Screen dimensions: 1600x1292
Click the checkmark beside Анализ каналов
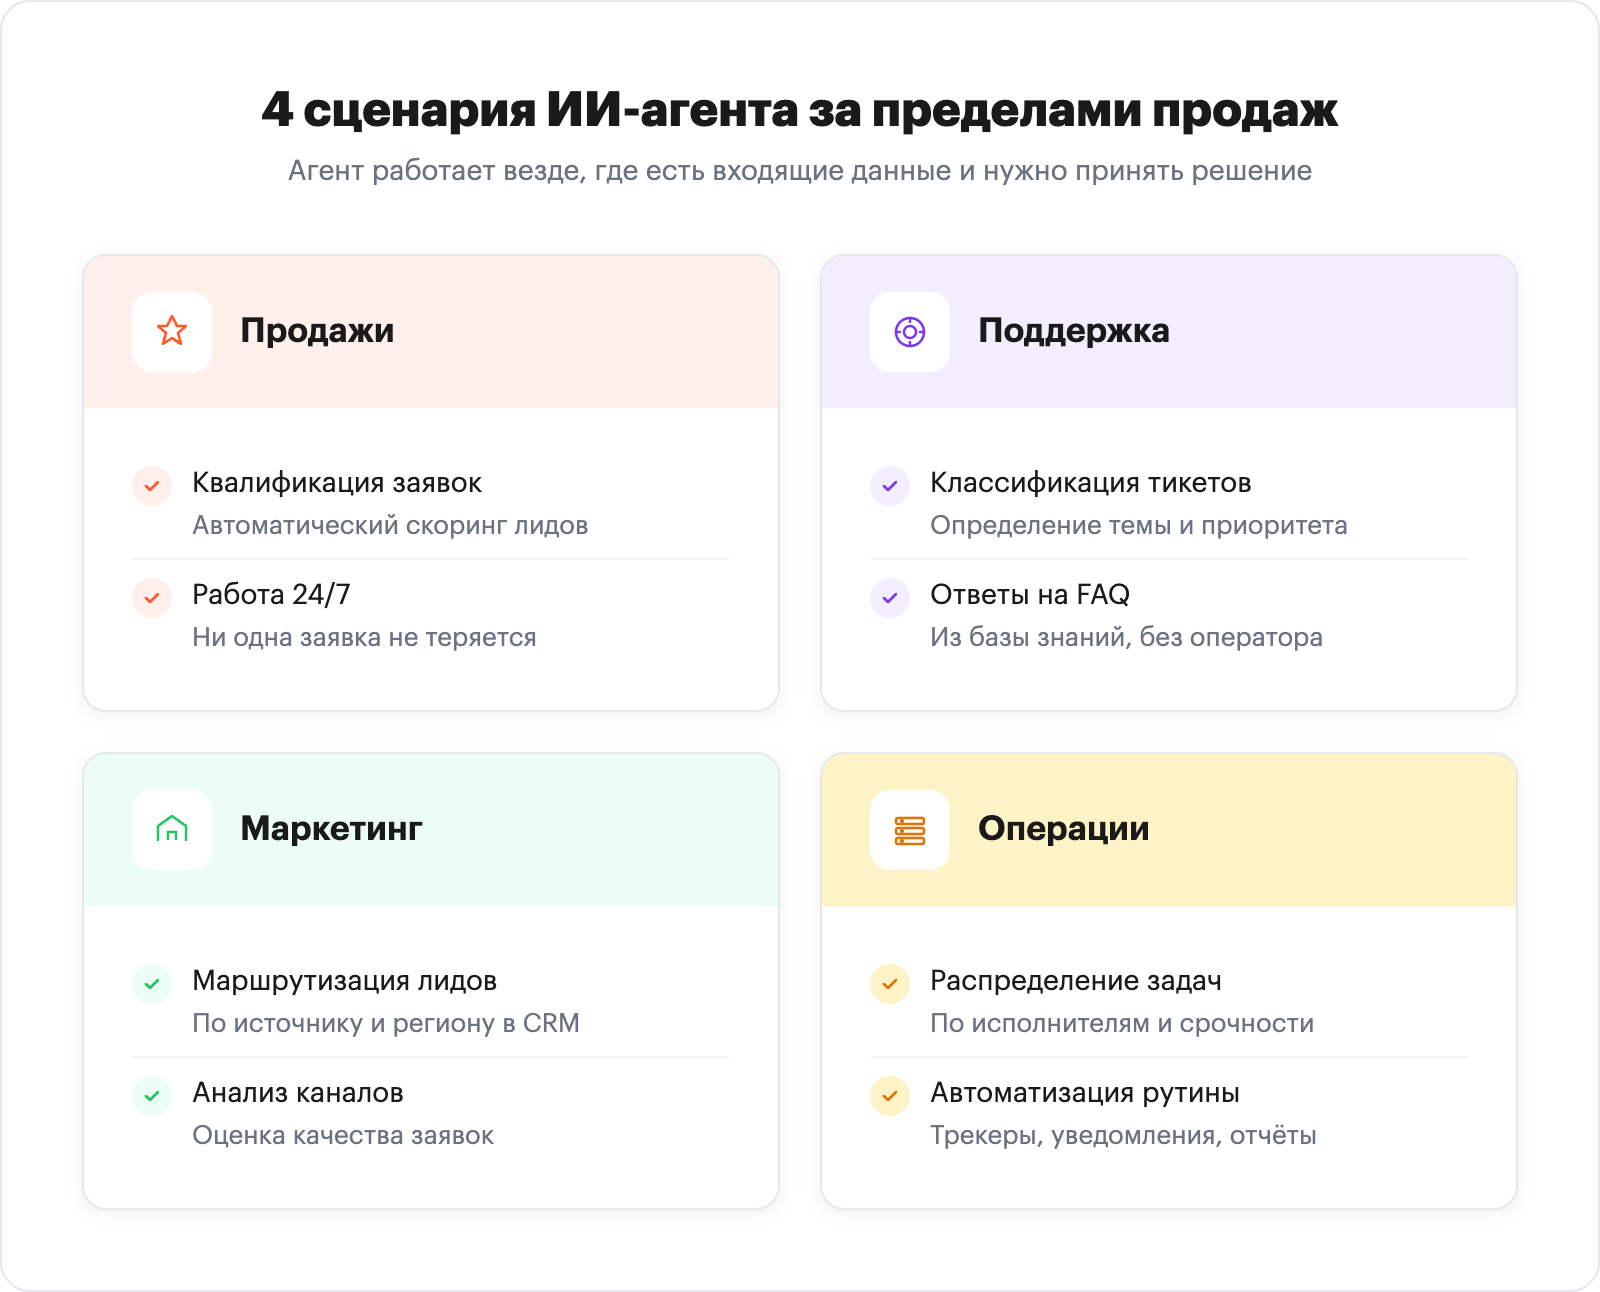(x=152, y=1096)
